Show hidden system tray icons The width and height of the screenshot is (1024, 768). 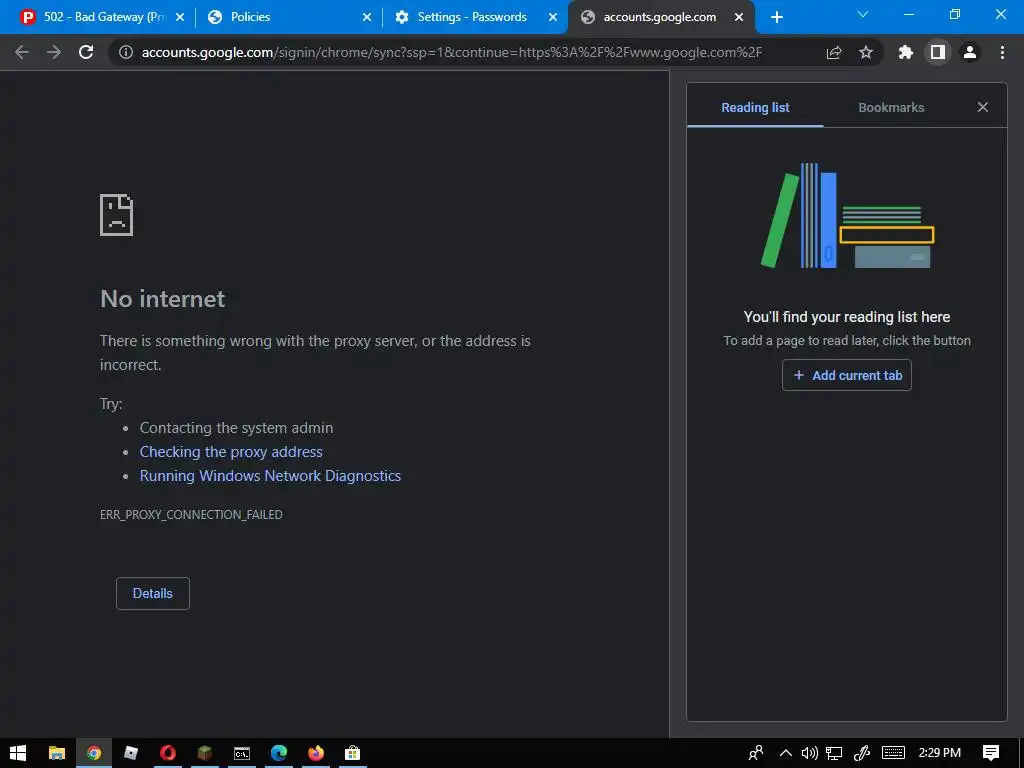tap(786, 753)
